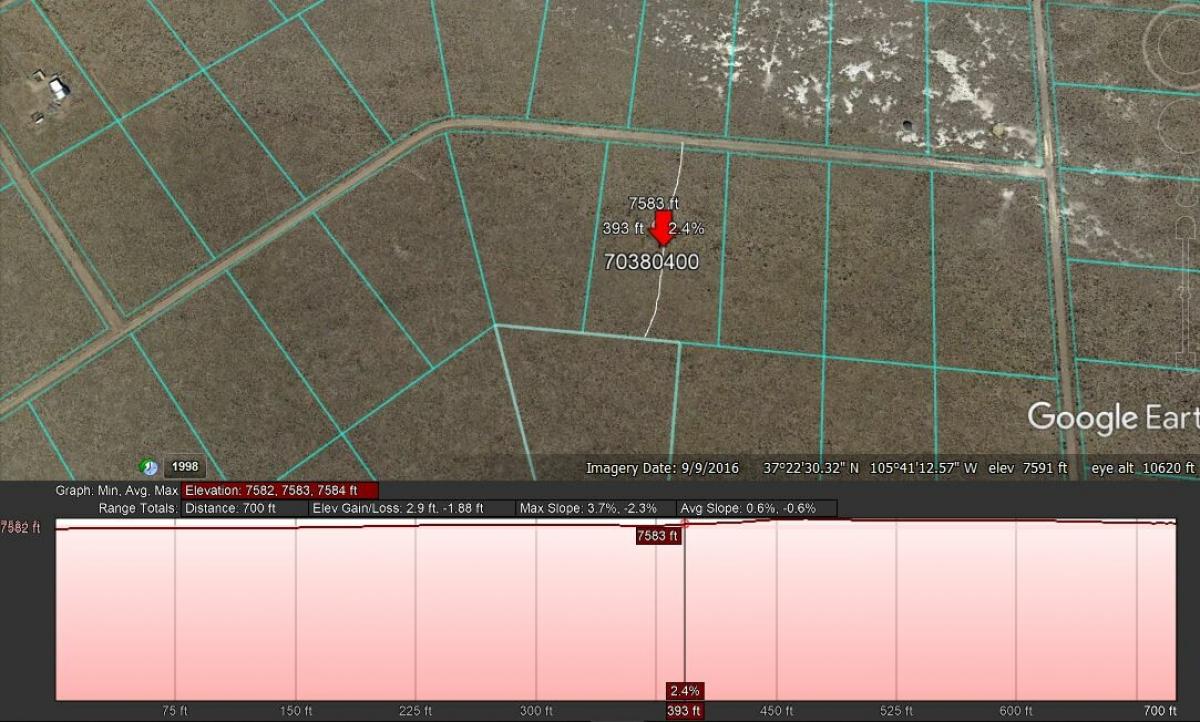
Task: Select the Max Slope range total
Action: pyautogui.click(x=596, y=508)
